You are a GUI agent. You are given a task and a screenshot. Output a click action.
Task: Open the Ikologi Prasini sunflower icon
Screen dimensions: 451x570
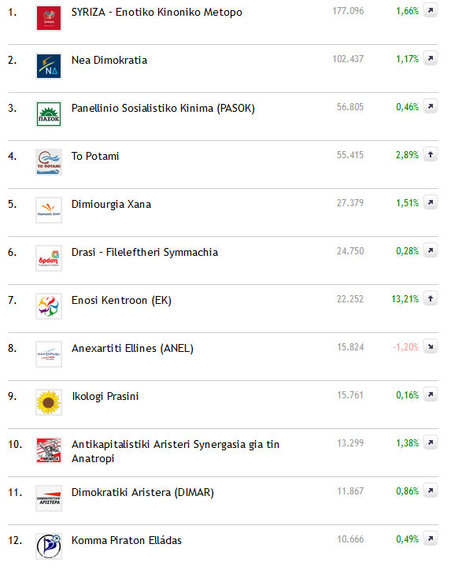[49, 402]
